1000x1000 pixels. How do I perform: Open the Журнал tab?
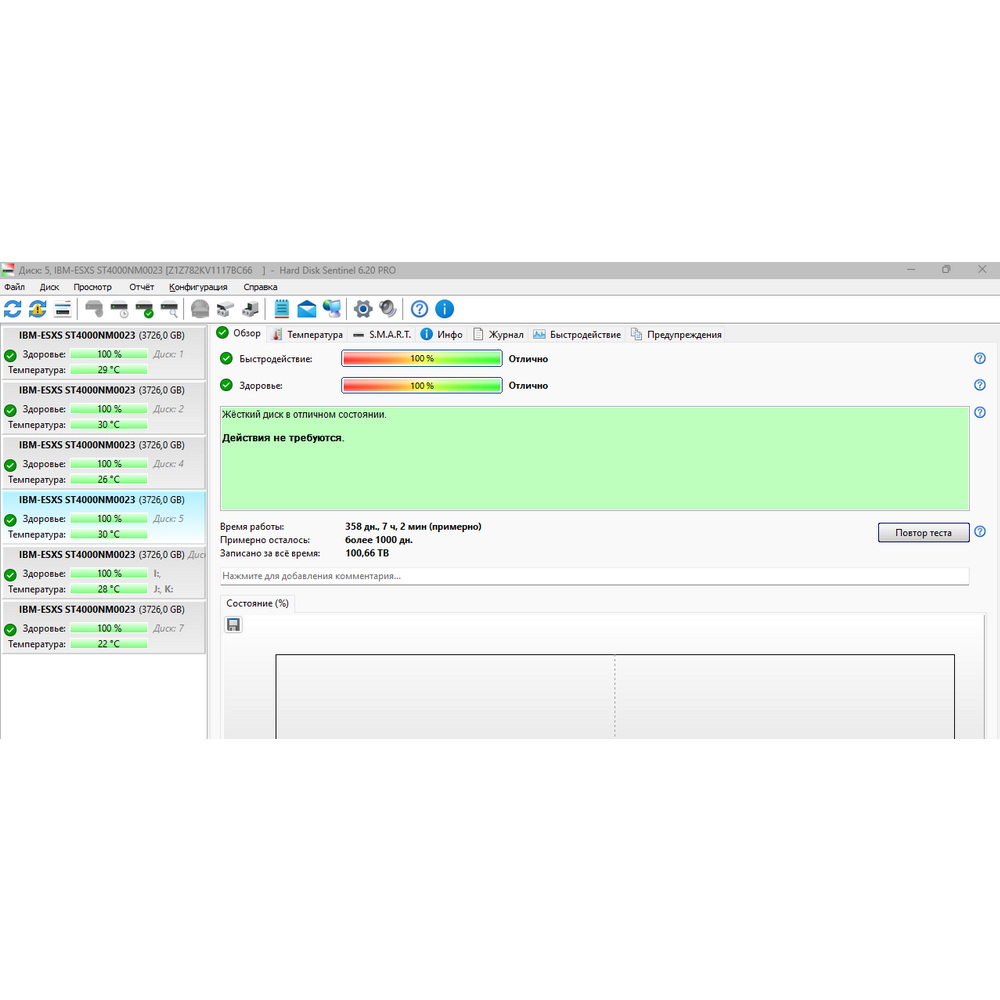498,334
